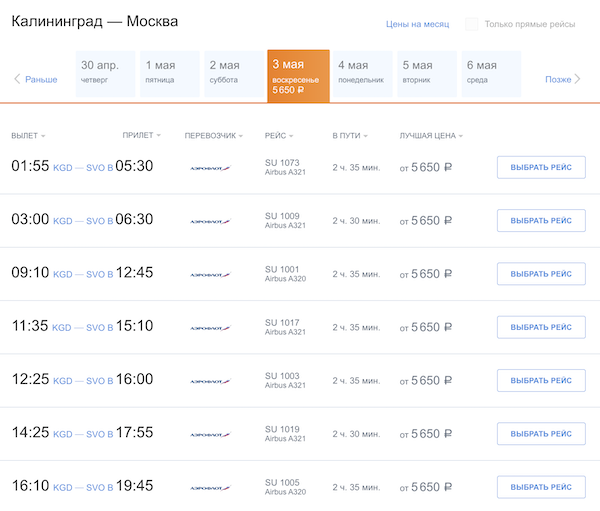600x511 pixels.
Task: Sort flights by Прилет column
Action: pos(141,136)
